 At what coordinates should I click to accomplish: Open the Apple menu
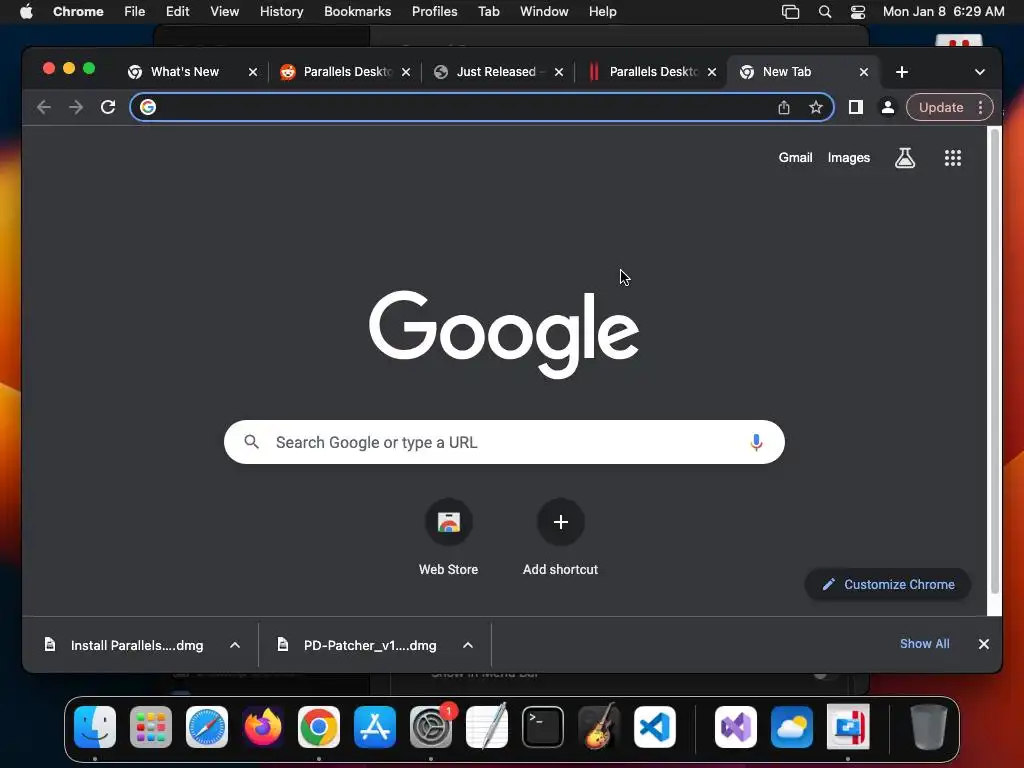click(x=26, y=12)
